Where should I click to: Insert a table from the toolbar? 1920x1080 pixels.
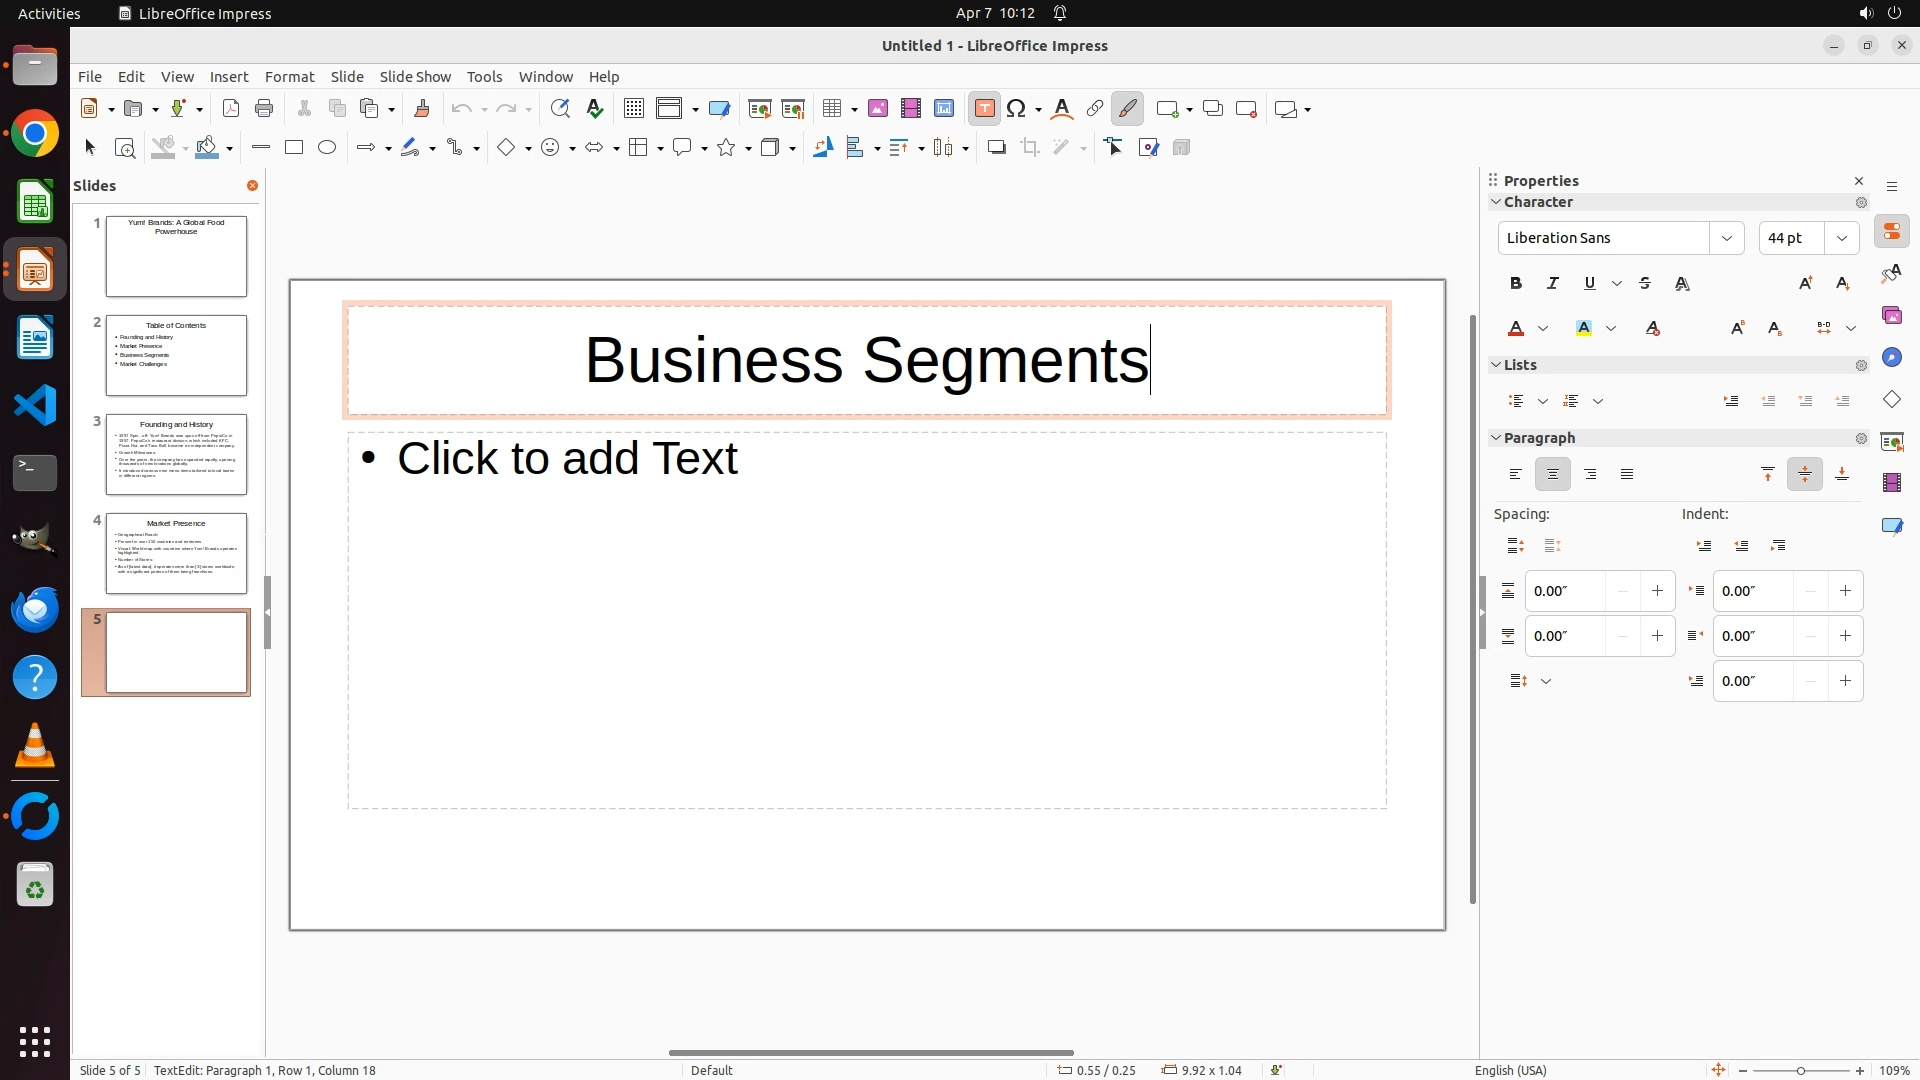pos(832,109)
